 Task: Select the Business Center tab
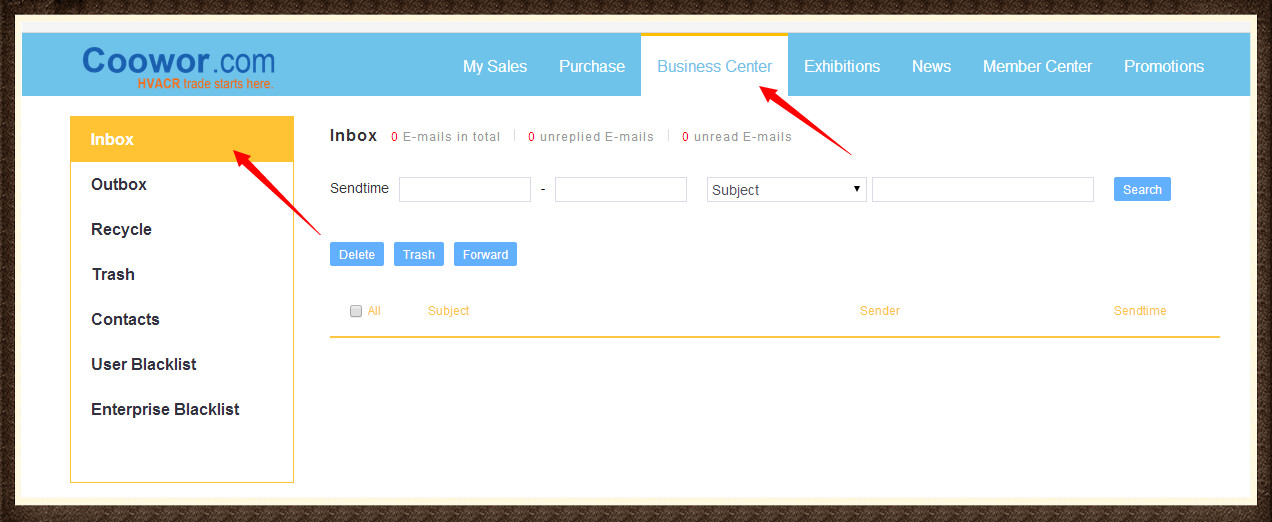[714, 66]
